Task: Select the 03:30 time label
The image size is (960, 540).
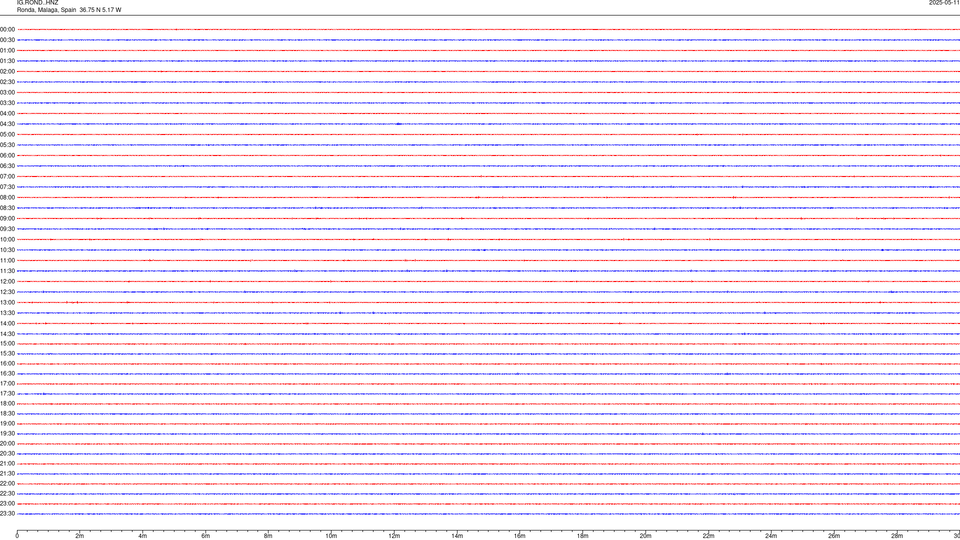Action: point(7,103)
